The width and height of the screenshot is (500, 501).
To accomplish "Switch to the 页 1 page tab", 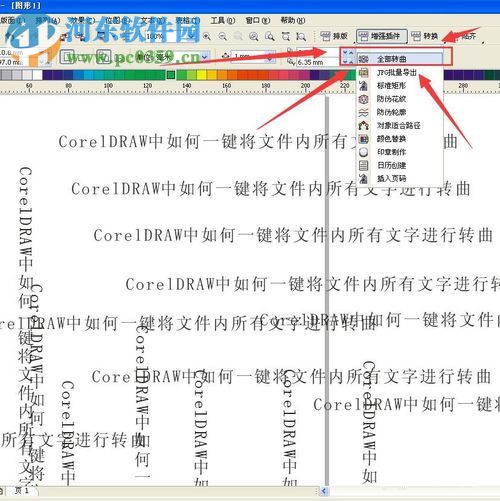I will (x=22, y=491).
